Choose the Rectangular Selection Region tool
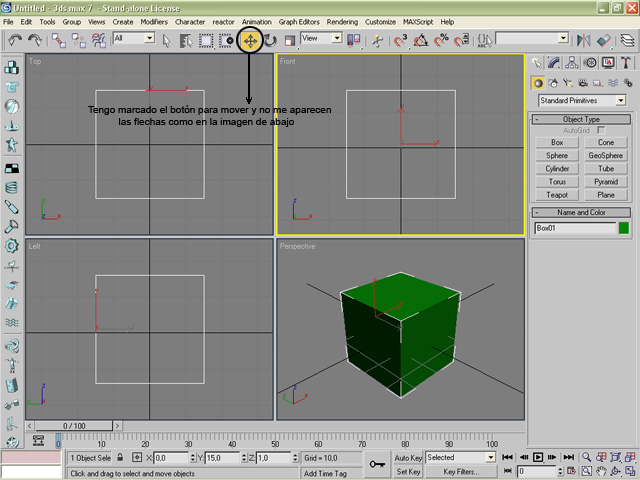This screenshot has width=640, height=480. (x=206, y=40)
